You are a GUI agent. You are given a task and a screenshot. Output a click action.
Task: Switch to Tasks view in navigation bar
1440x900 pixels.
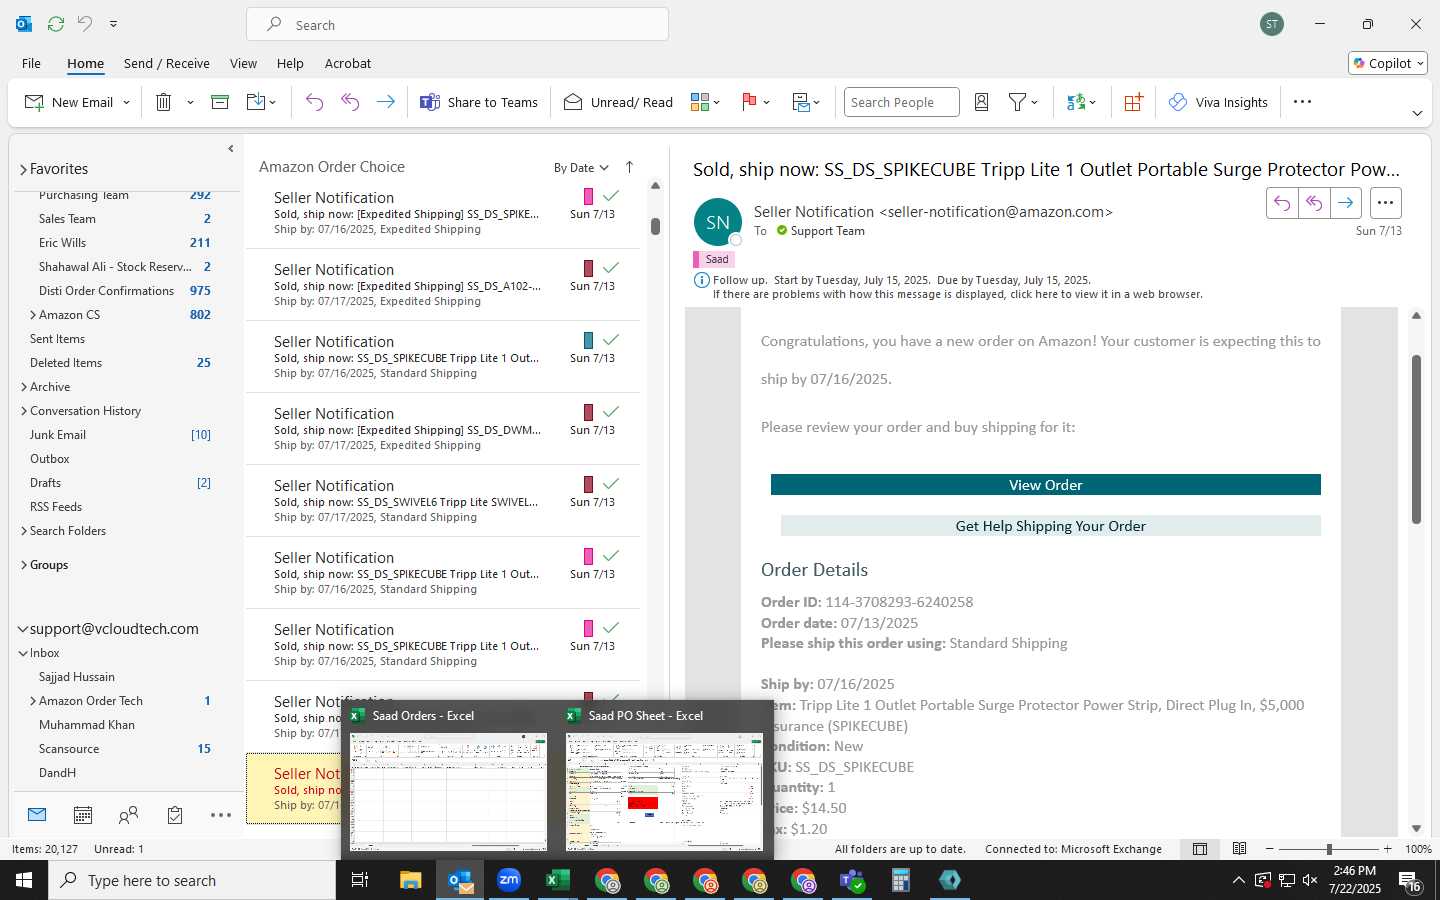pyautogui.click(x=175, y=815)
